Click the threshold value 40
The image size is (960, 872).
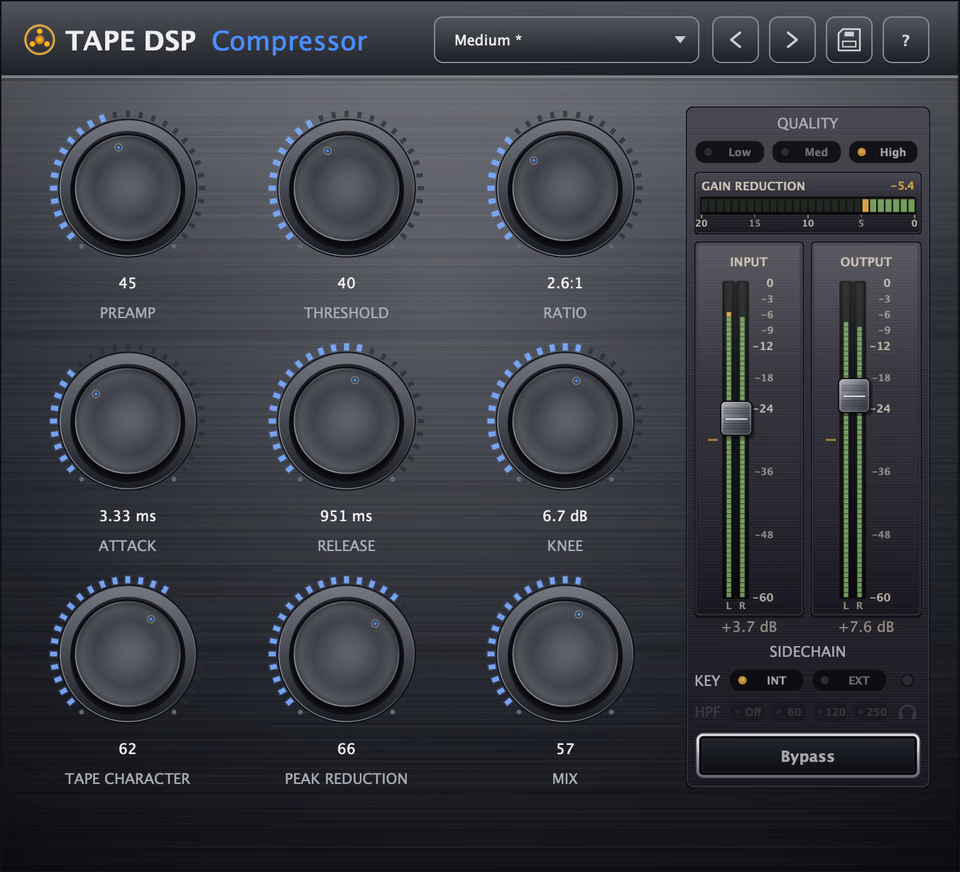(x=346, y=283)
